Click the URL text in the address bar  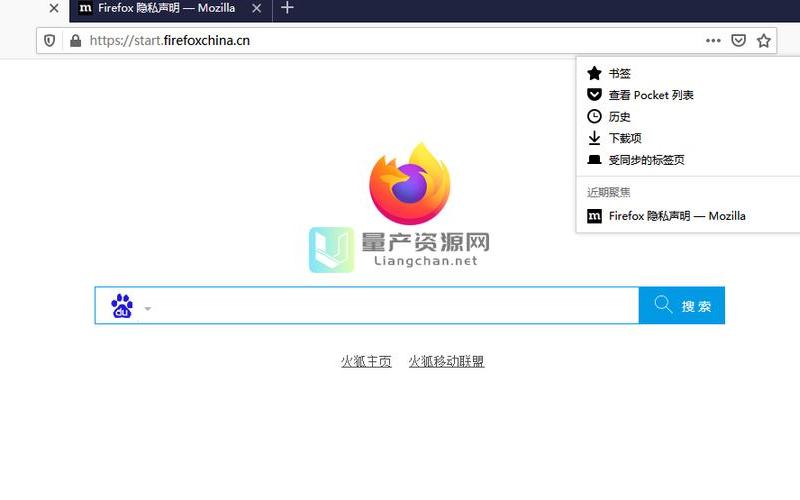[x=169, y=41]
